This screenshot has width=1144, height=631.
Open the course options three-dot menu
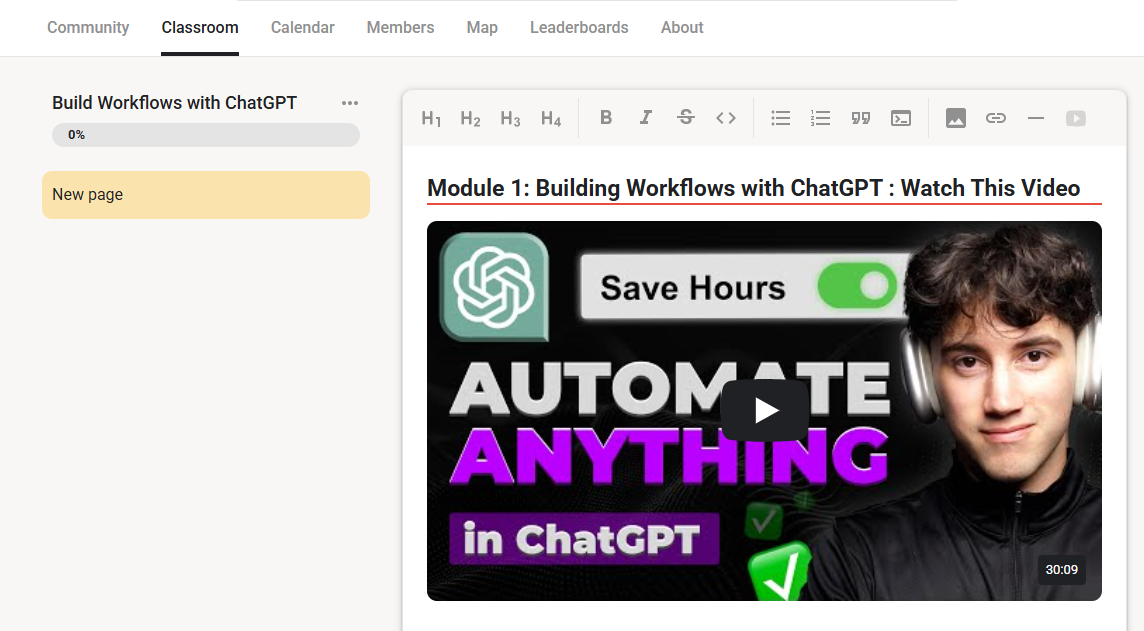click(x=350, y=103)
